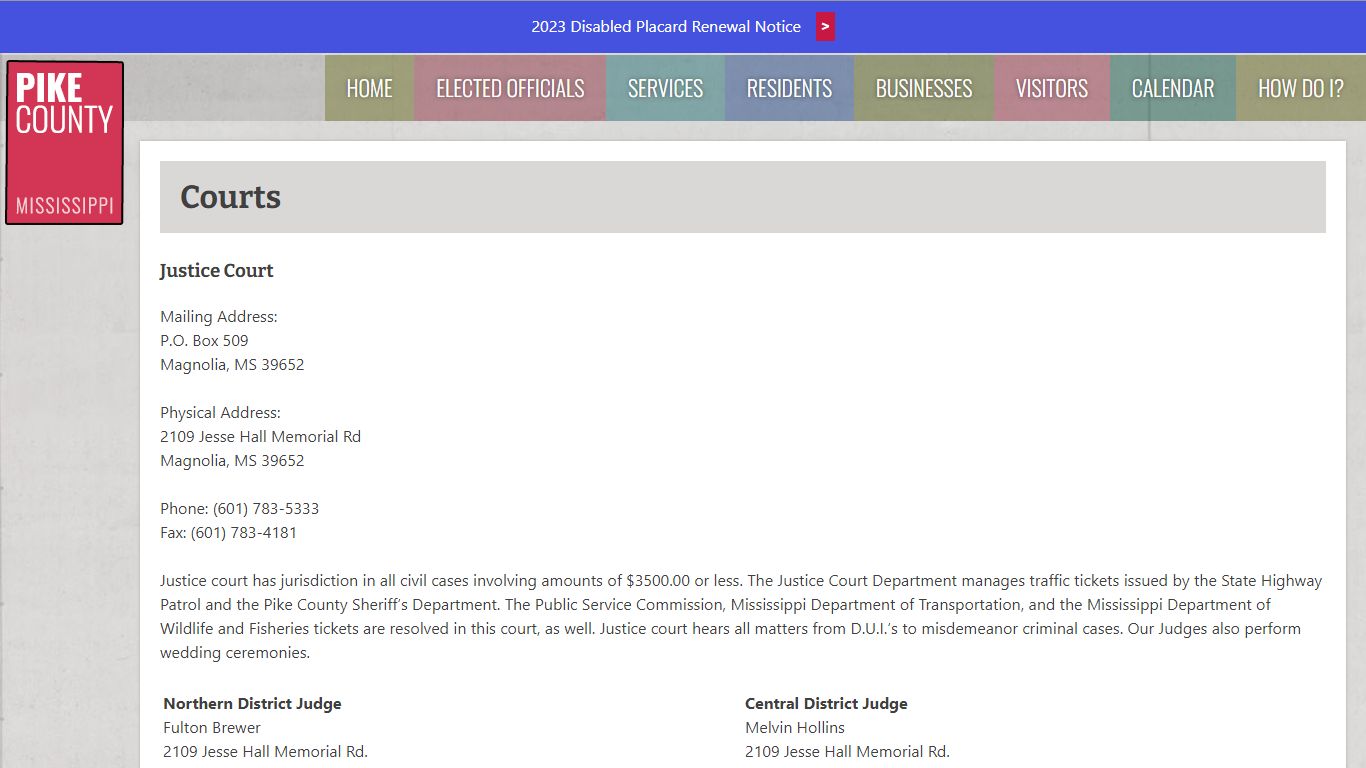Open the How Do I? menu
The image size is (1366, 768).
[1301, 88]
